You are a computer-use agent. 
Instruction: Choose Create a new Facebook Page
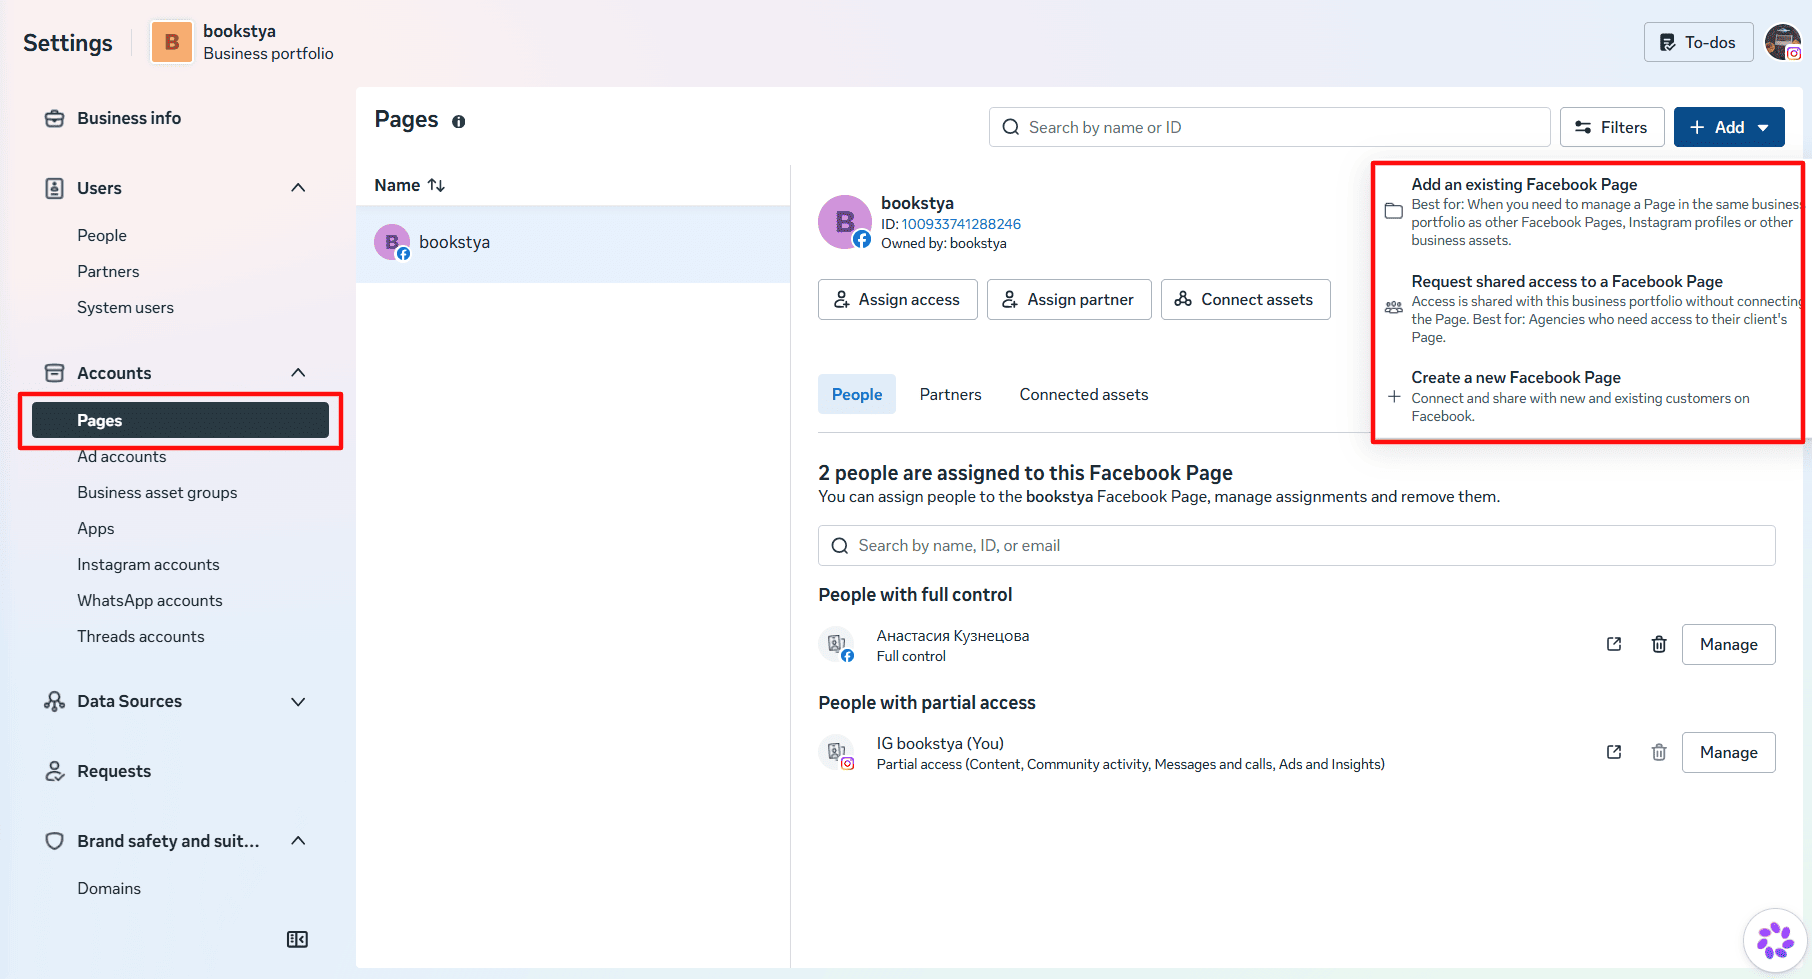pos(1590,396)
